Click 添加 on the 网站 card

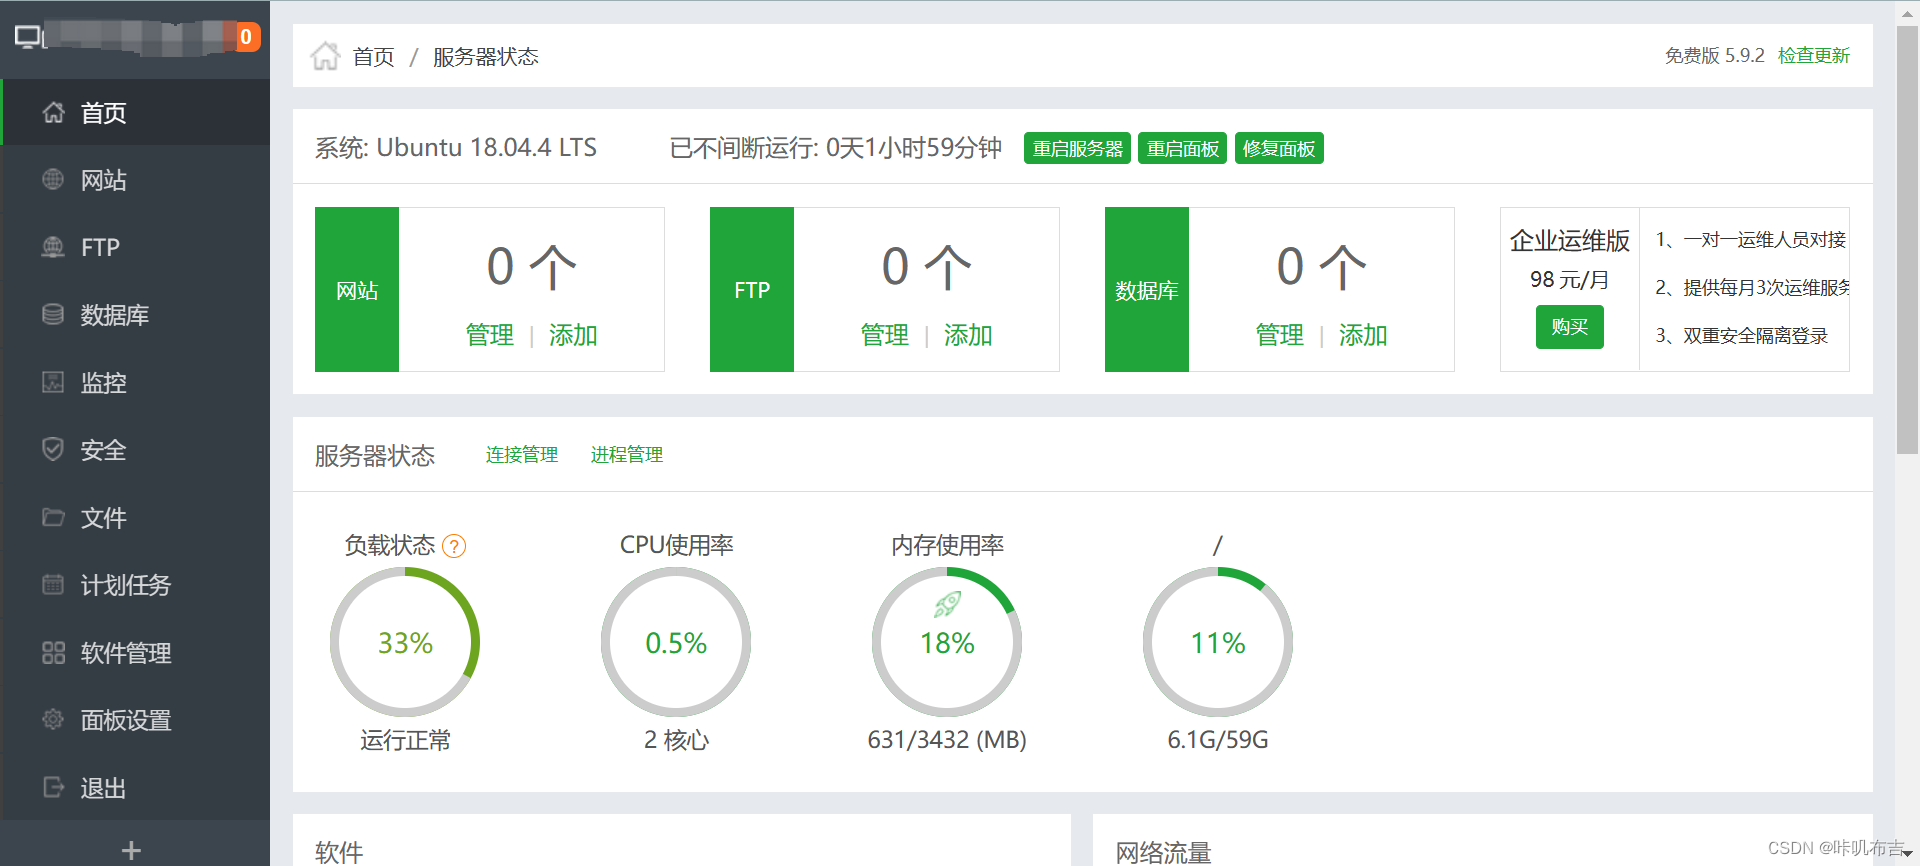click(573, 335)
